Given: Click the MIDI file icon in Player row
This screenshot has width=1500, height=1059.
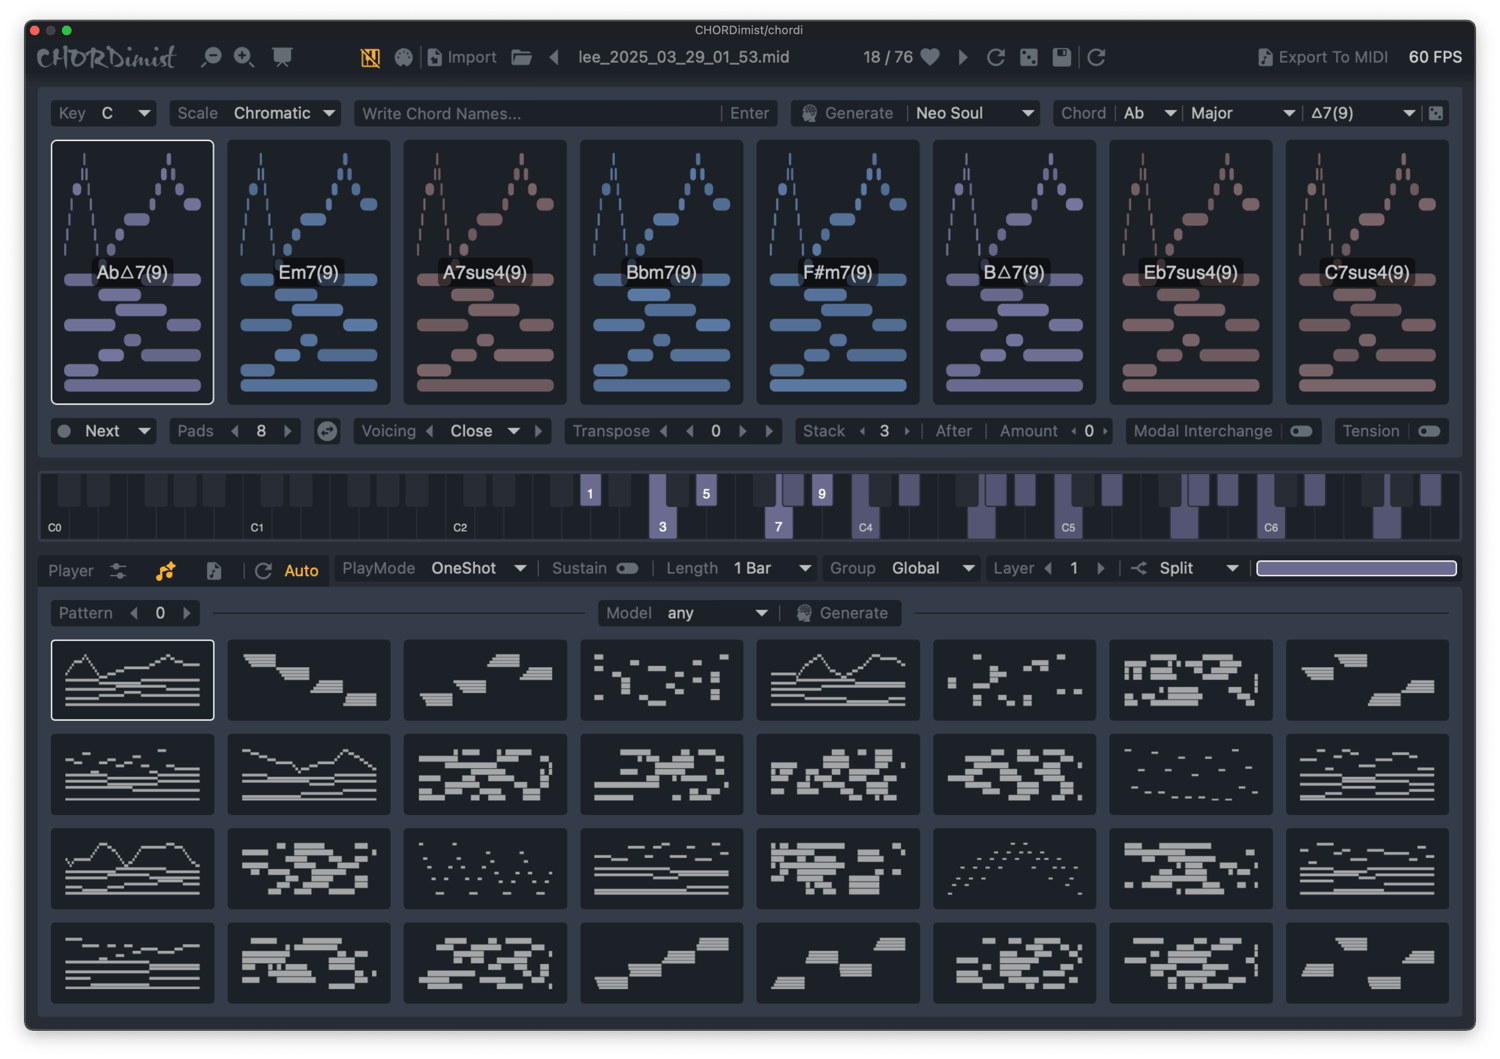Looking at the screenshot, I should pyautogui.click(x=214, y=571).
